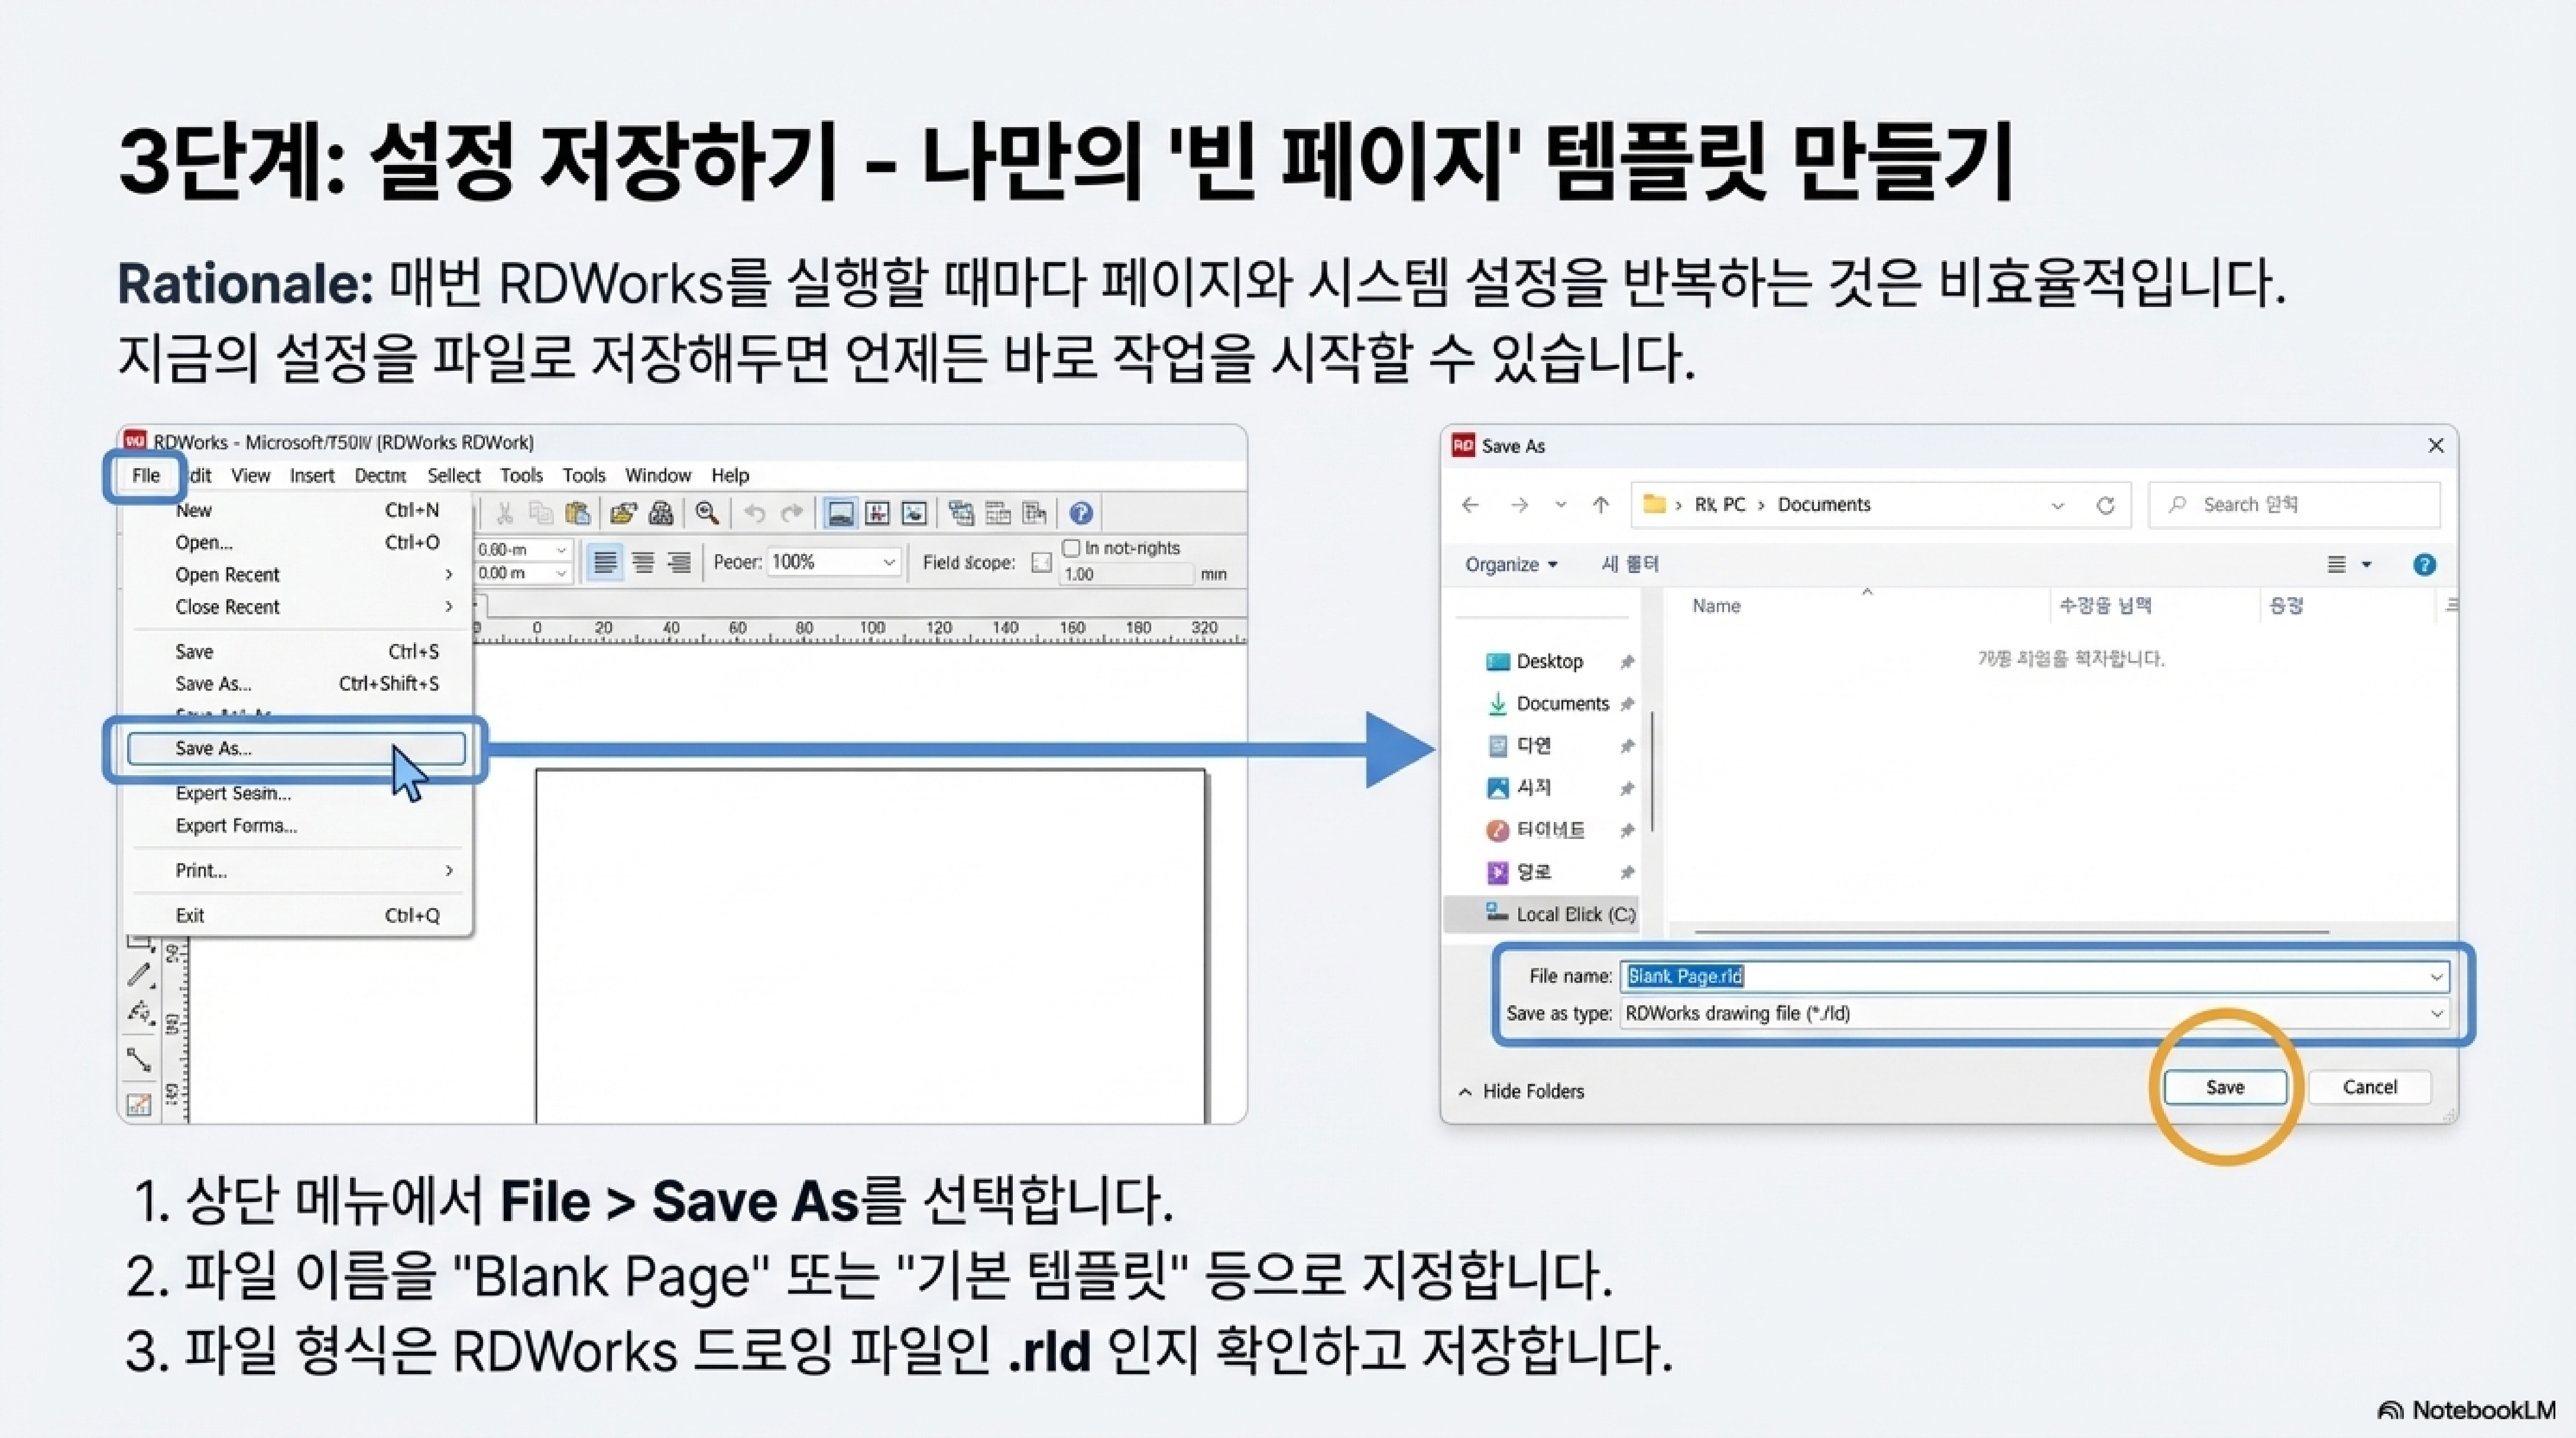Click refresh icon in Save As address bar
The height and width of the screenshot is (1438, 2576).
point(2105,505)
